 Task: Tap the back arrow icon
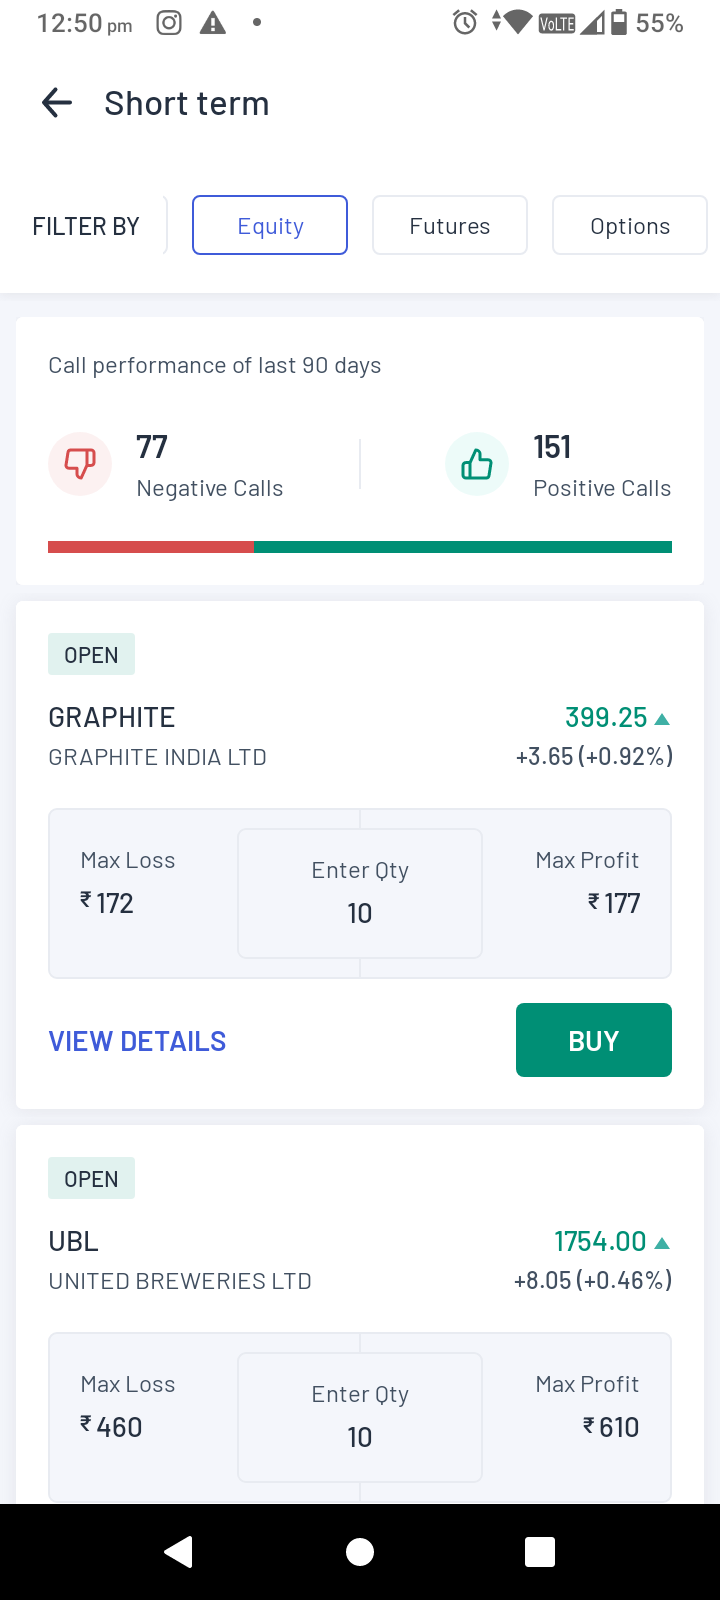coord(57,103)
